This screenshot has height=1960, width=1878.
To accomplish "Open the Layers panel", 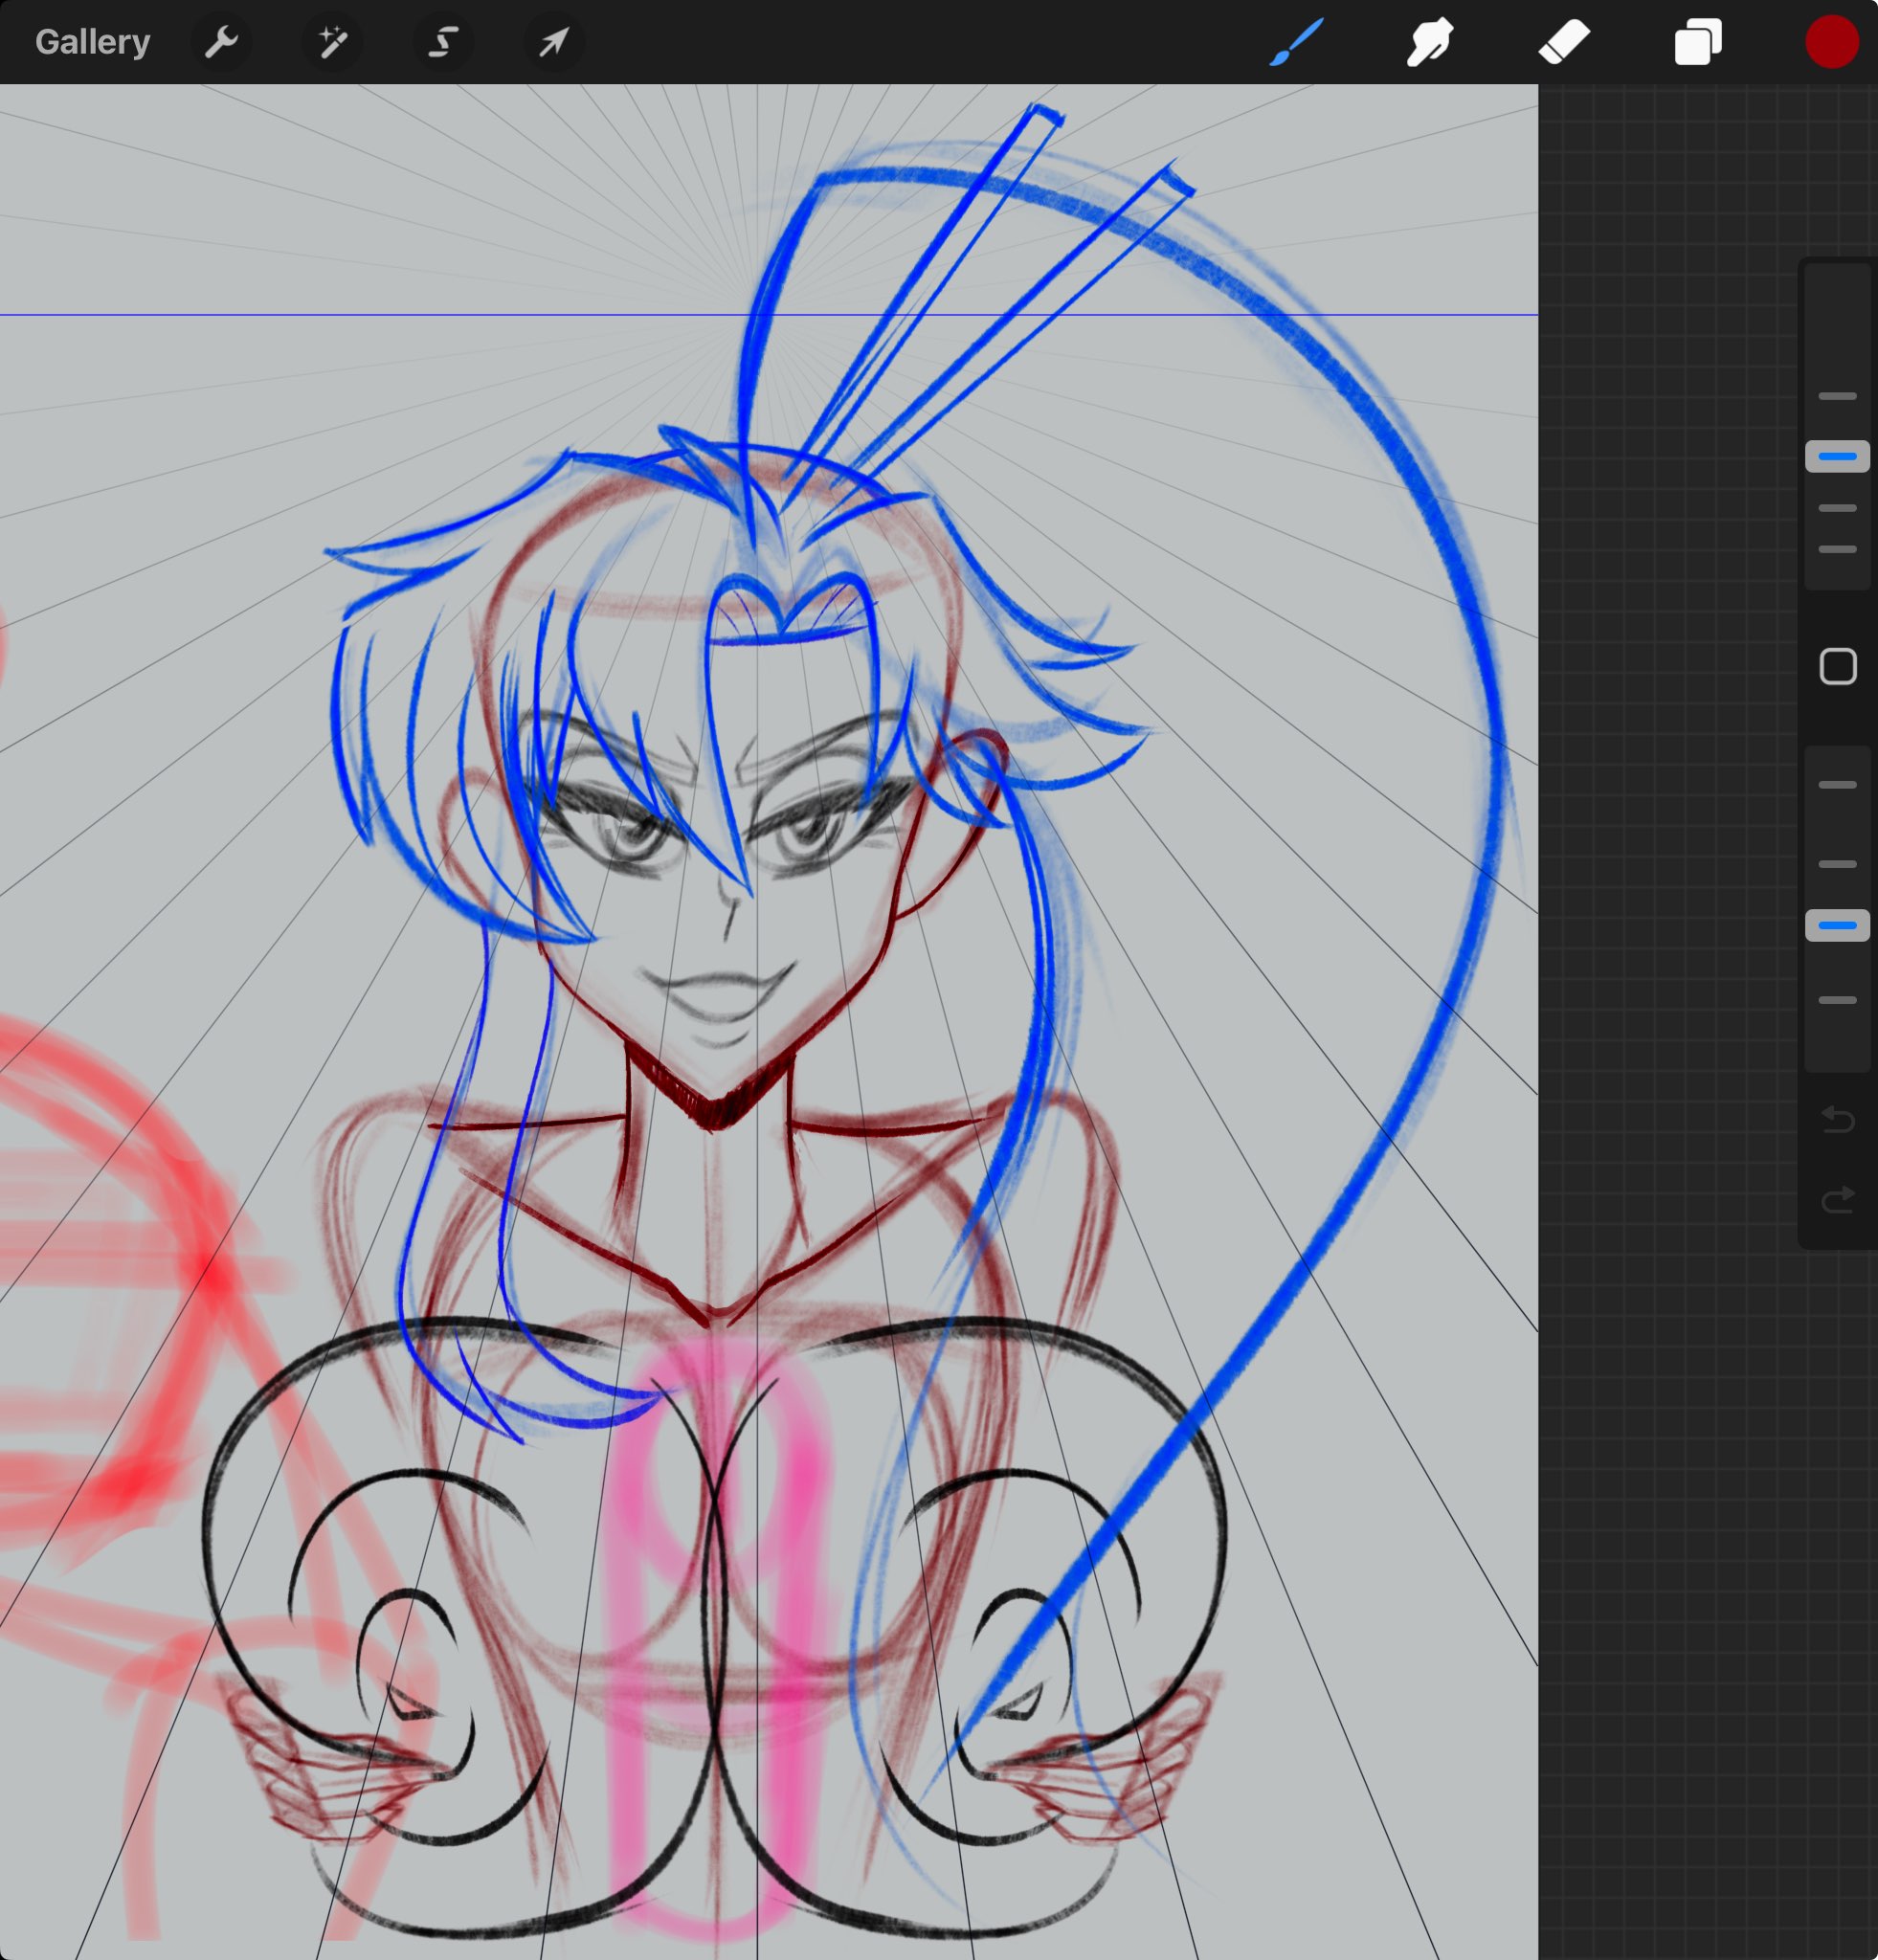I will point(1698,43).
